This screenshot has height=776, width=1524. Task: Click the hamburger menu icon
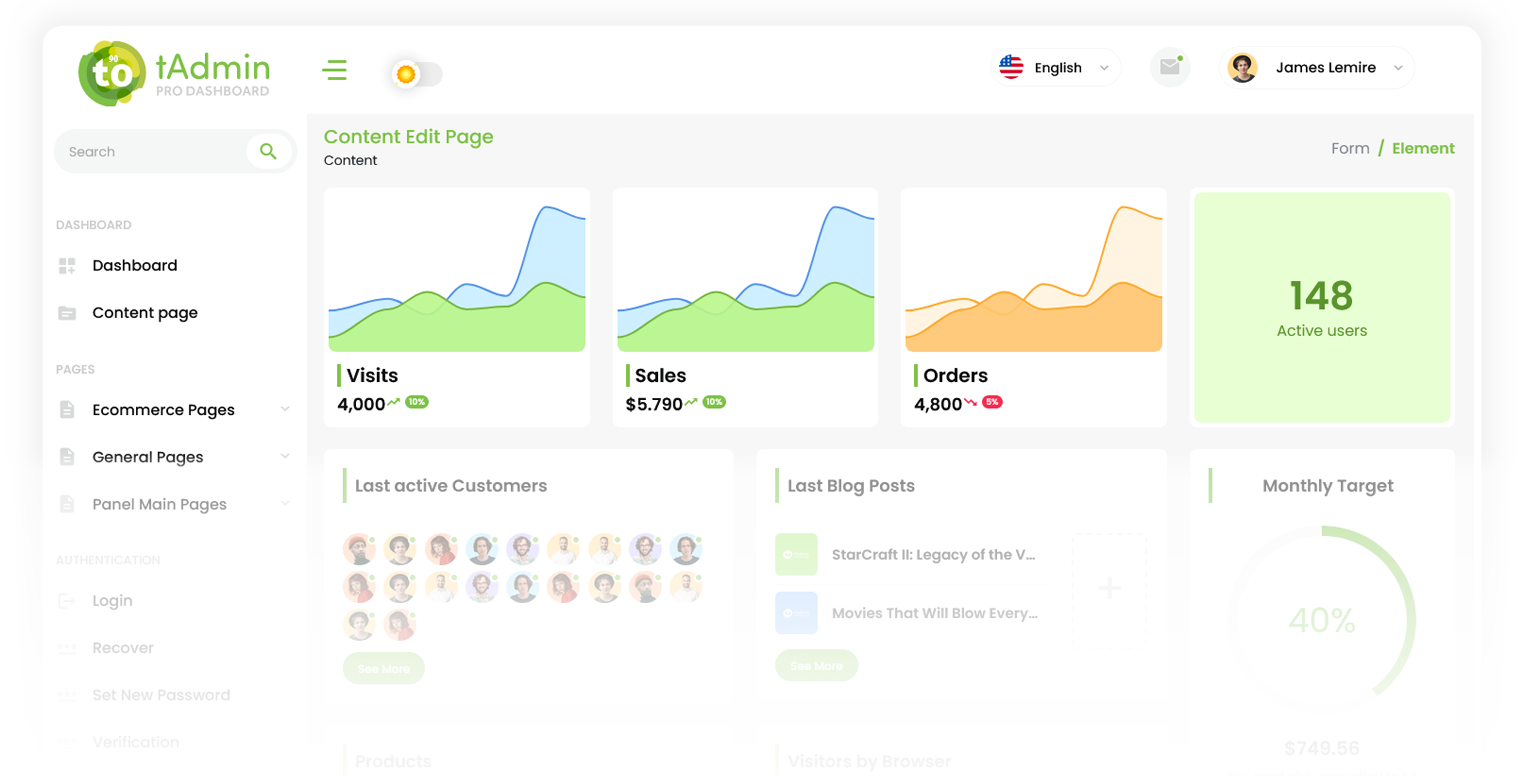click(x=334, y=70)
